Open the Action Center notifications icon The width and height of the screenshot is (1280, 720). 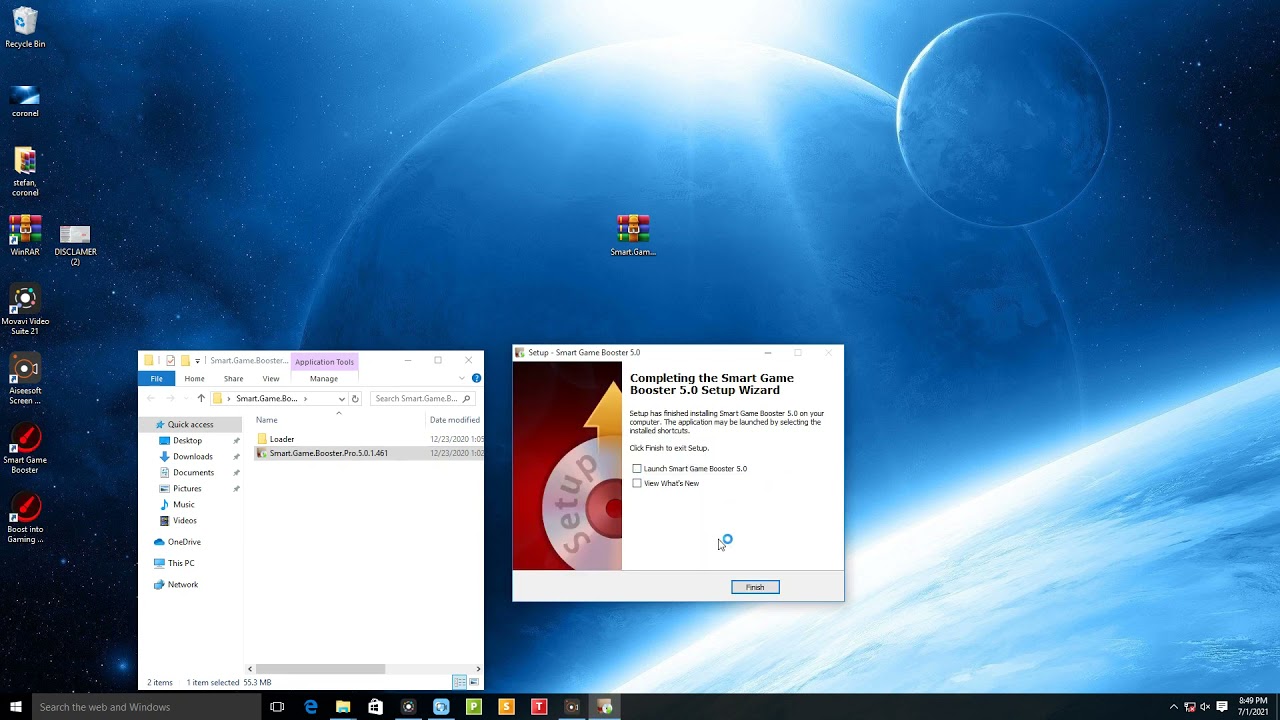(x=1222, y=707)
